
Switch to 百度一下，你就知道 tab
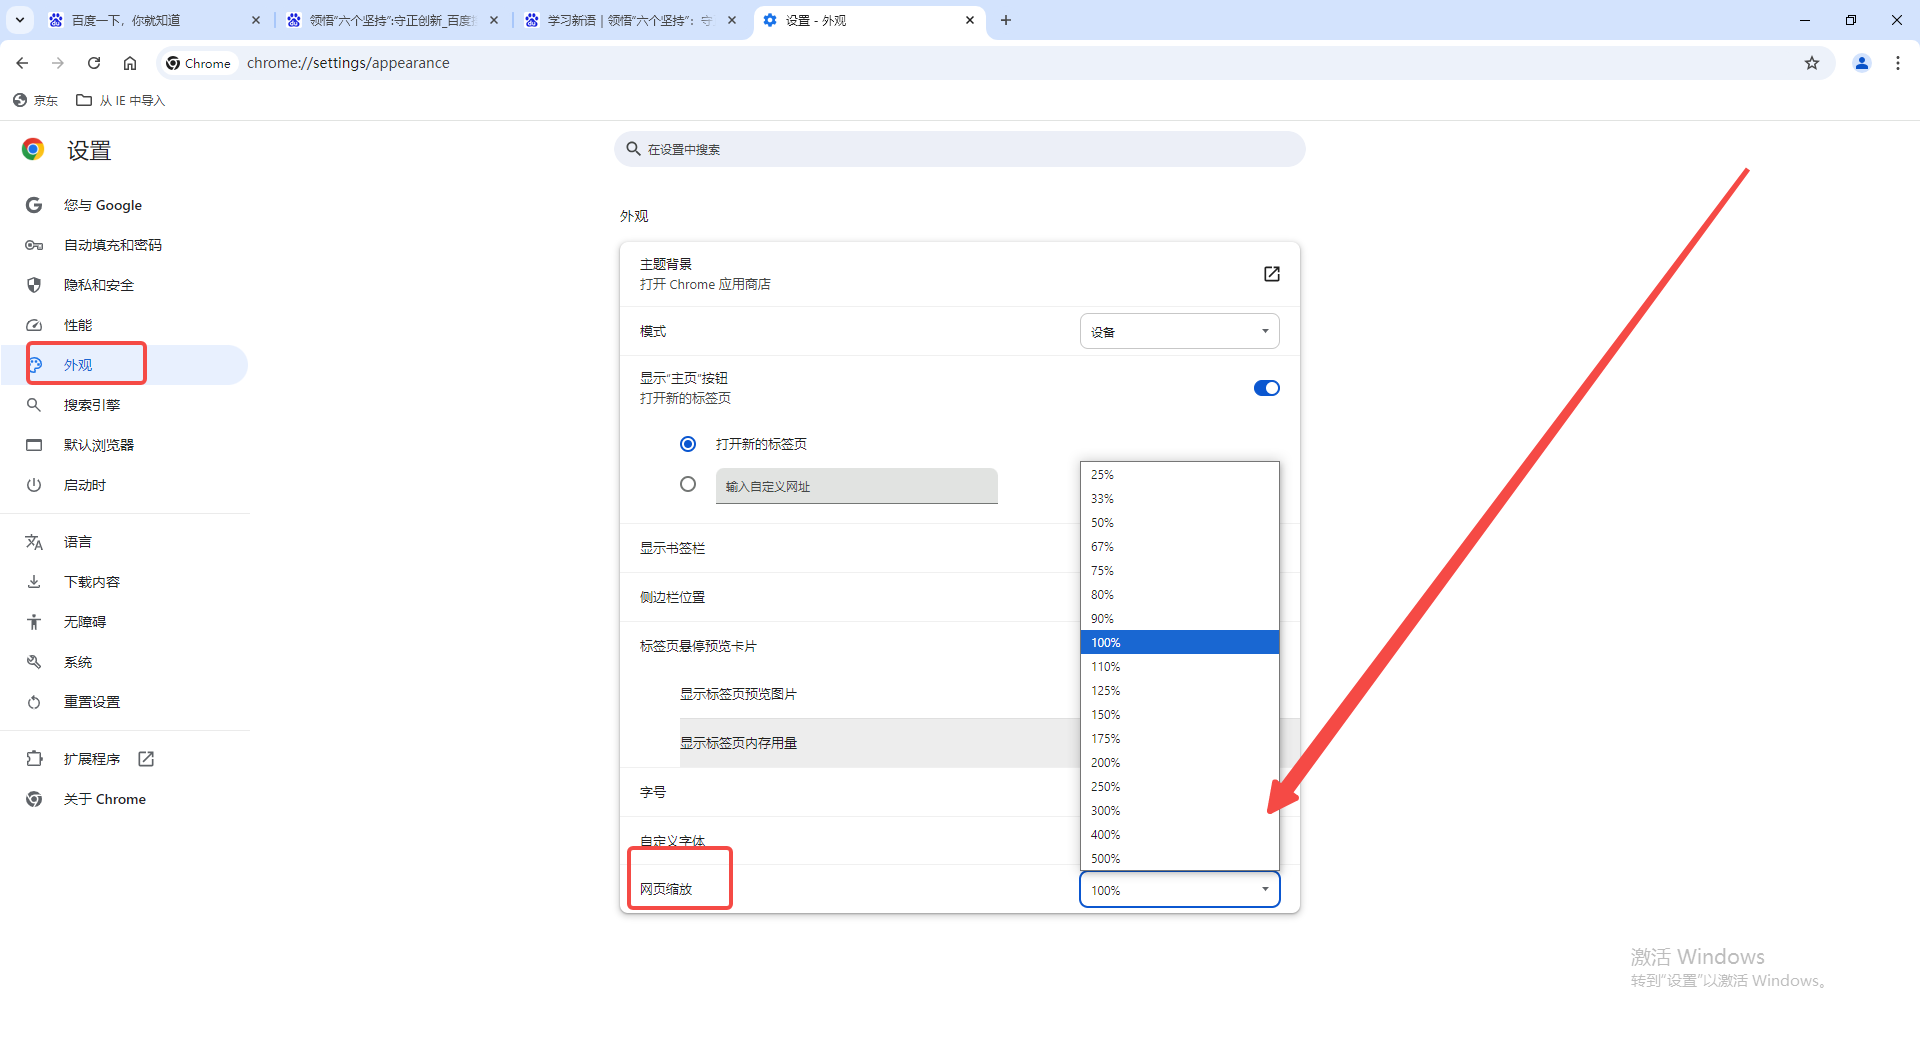click(154, 20)
